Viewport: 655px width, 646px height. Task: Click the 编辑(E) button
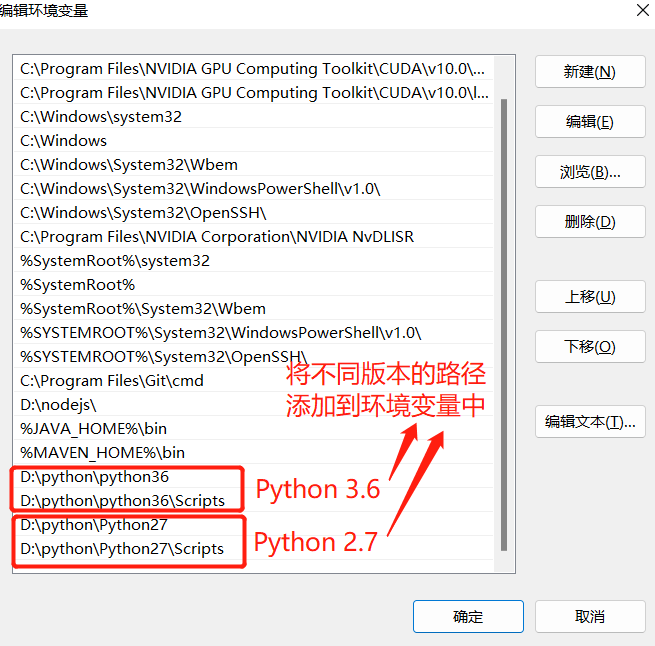590,122
